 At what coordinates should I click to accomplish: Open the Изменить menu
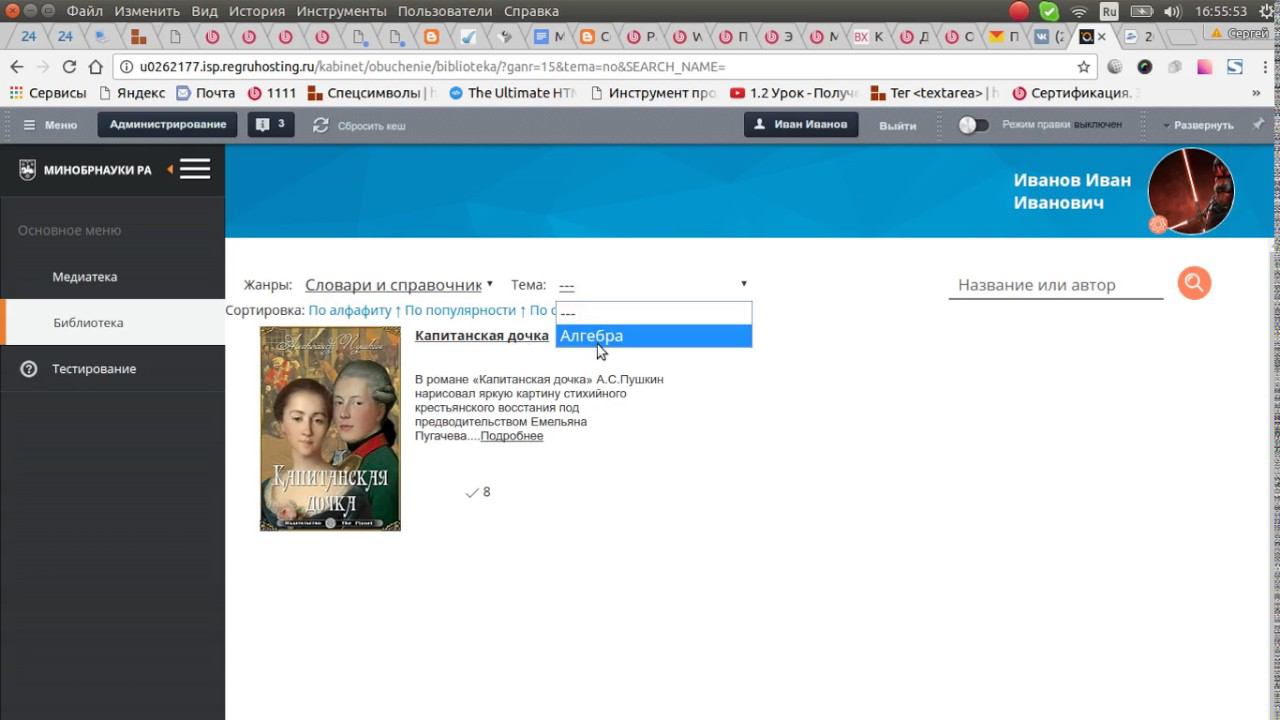(x=147, y=11)
